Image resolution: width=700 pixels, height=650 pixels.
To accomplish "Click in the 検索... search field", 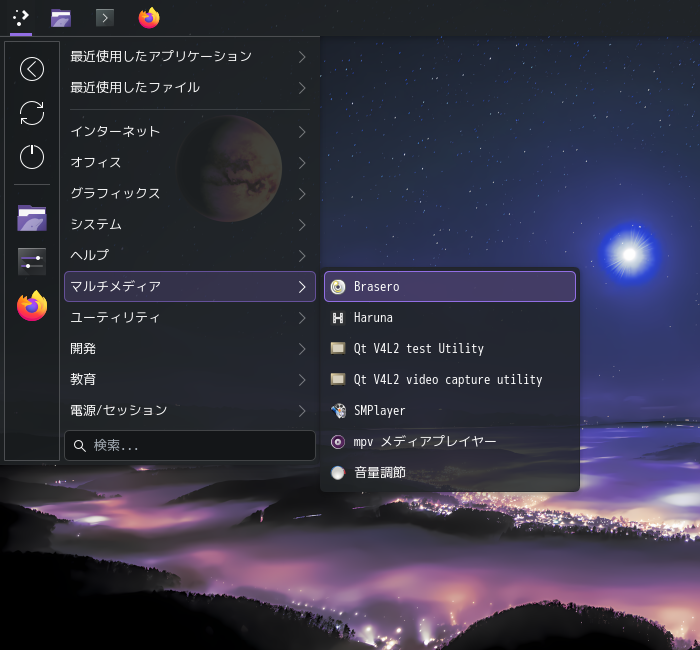I will 190,446.
